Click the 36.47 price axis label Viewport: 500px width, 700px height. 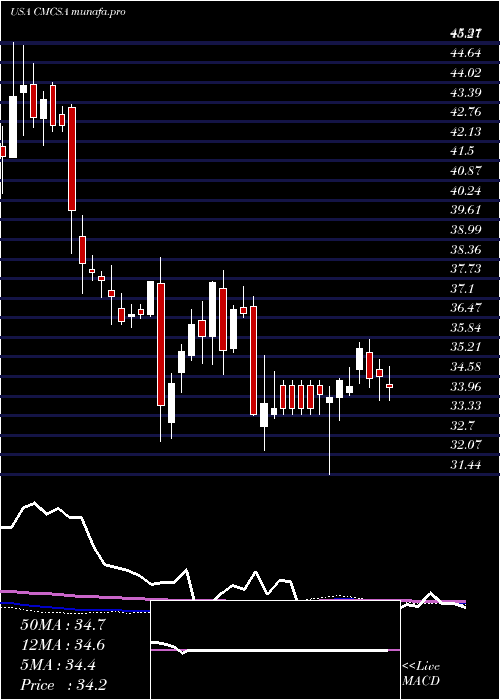tap(466, 308)
